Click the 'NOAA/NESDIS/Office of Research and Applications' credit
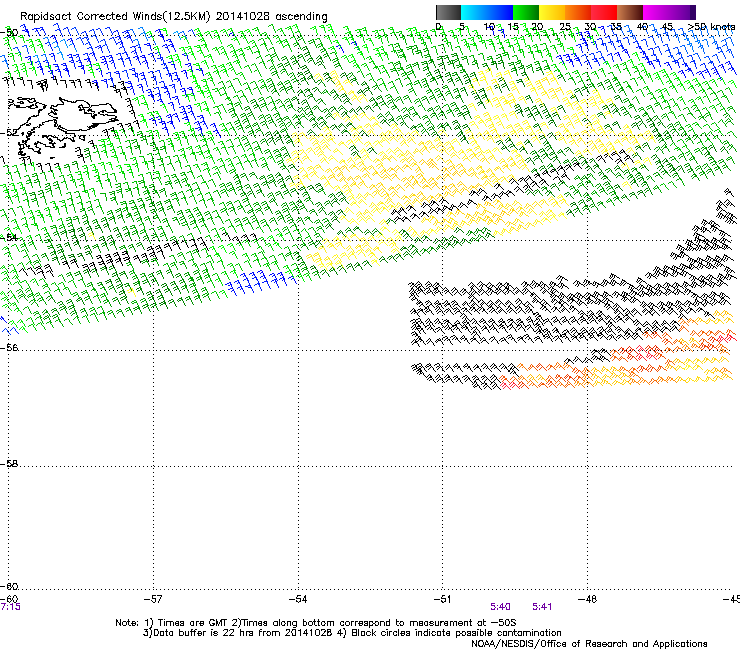The width and height of the screenshot is (740, 650). (589, 644)
